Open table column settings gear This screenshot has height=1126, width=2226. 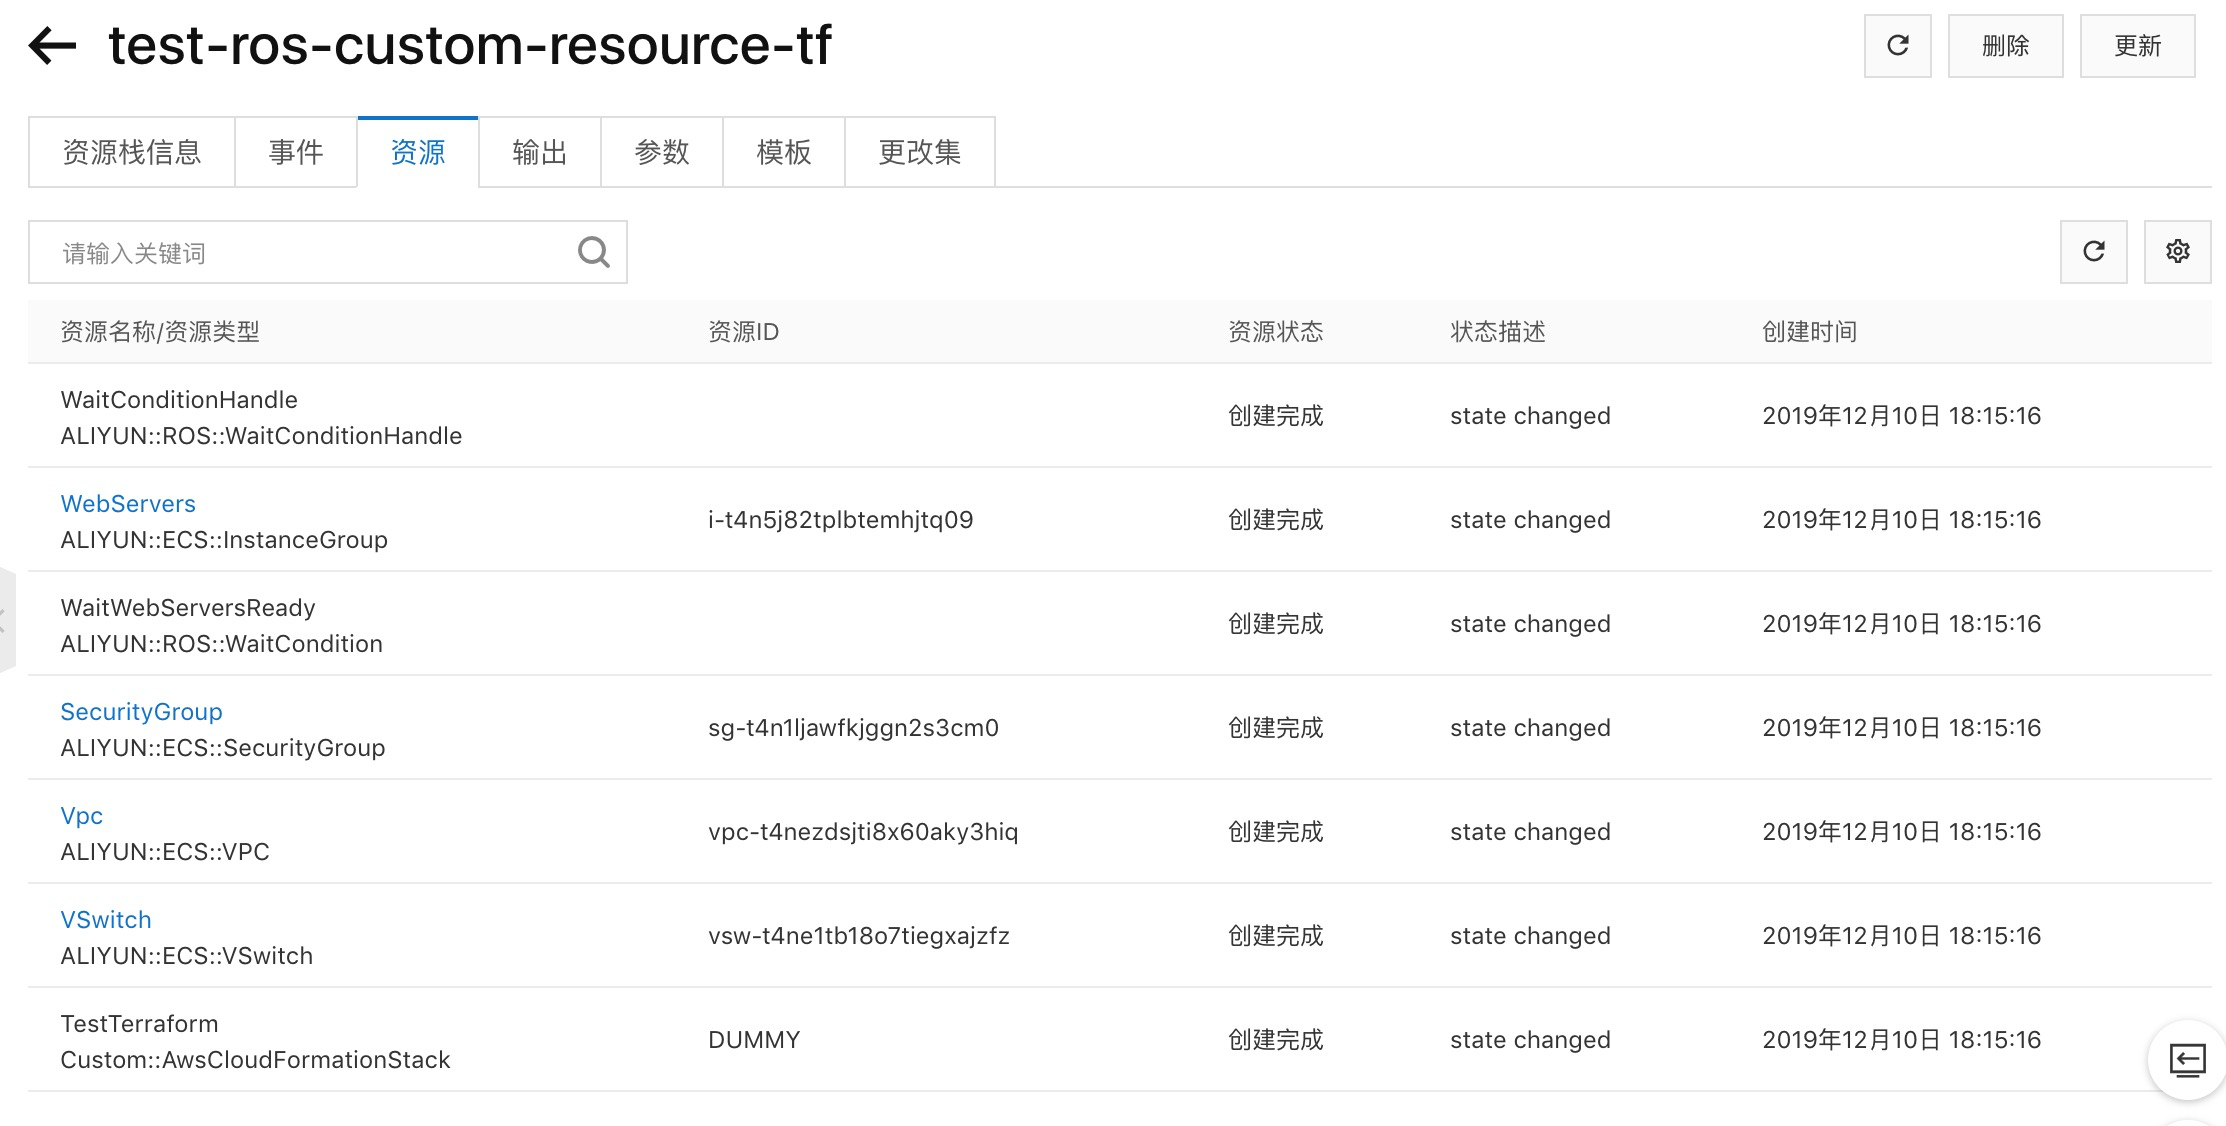click(x=2177, y=252)
